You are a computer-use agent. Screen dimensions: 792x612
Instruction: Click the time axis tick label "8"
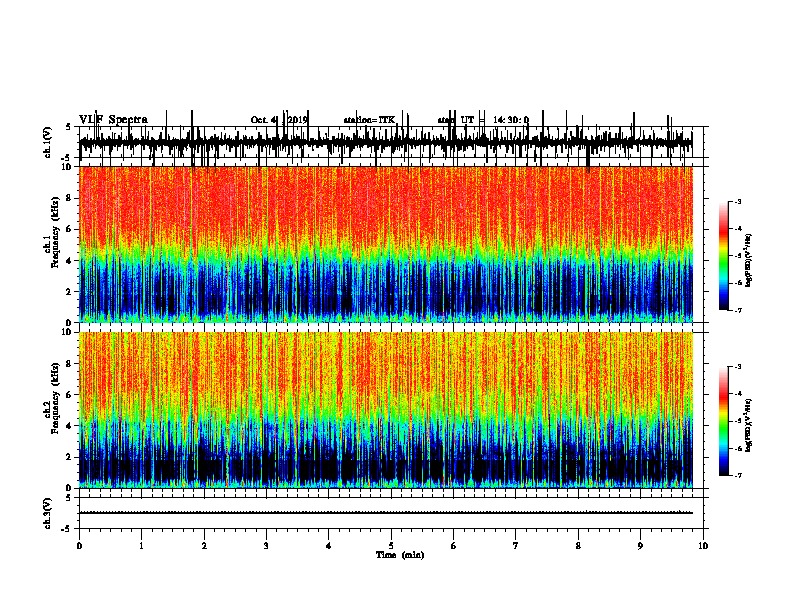coord(578,546)
